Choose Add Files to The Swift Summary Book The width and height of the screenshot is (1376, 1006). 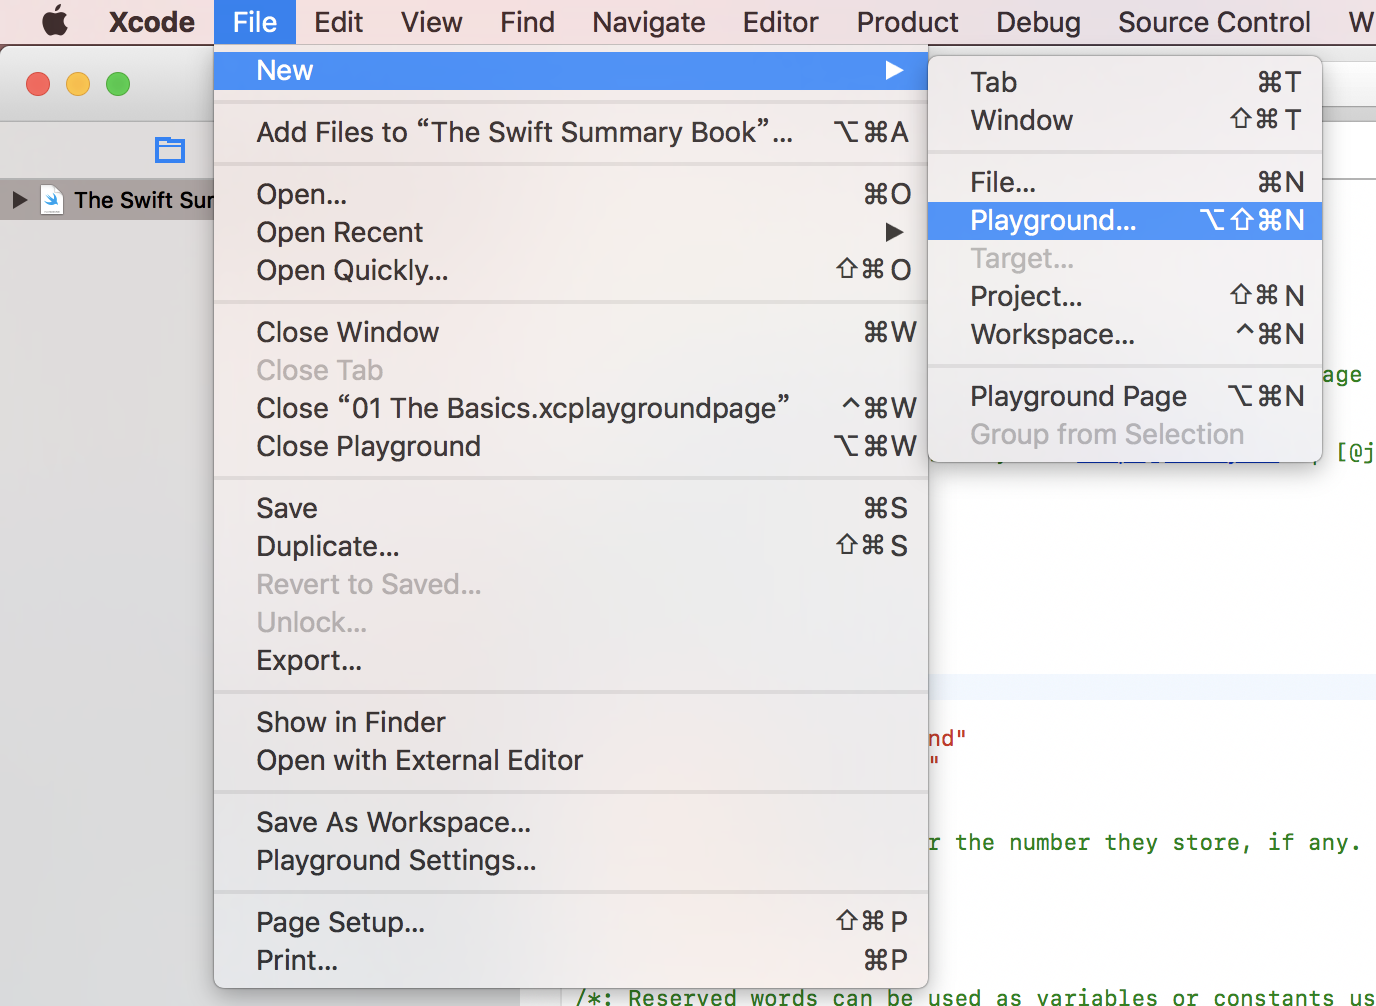click(571, 132)
